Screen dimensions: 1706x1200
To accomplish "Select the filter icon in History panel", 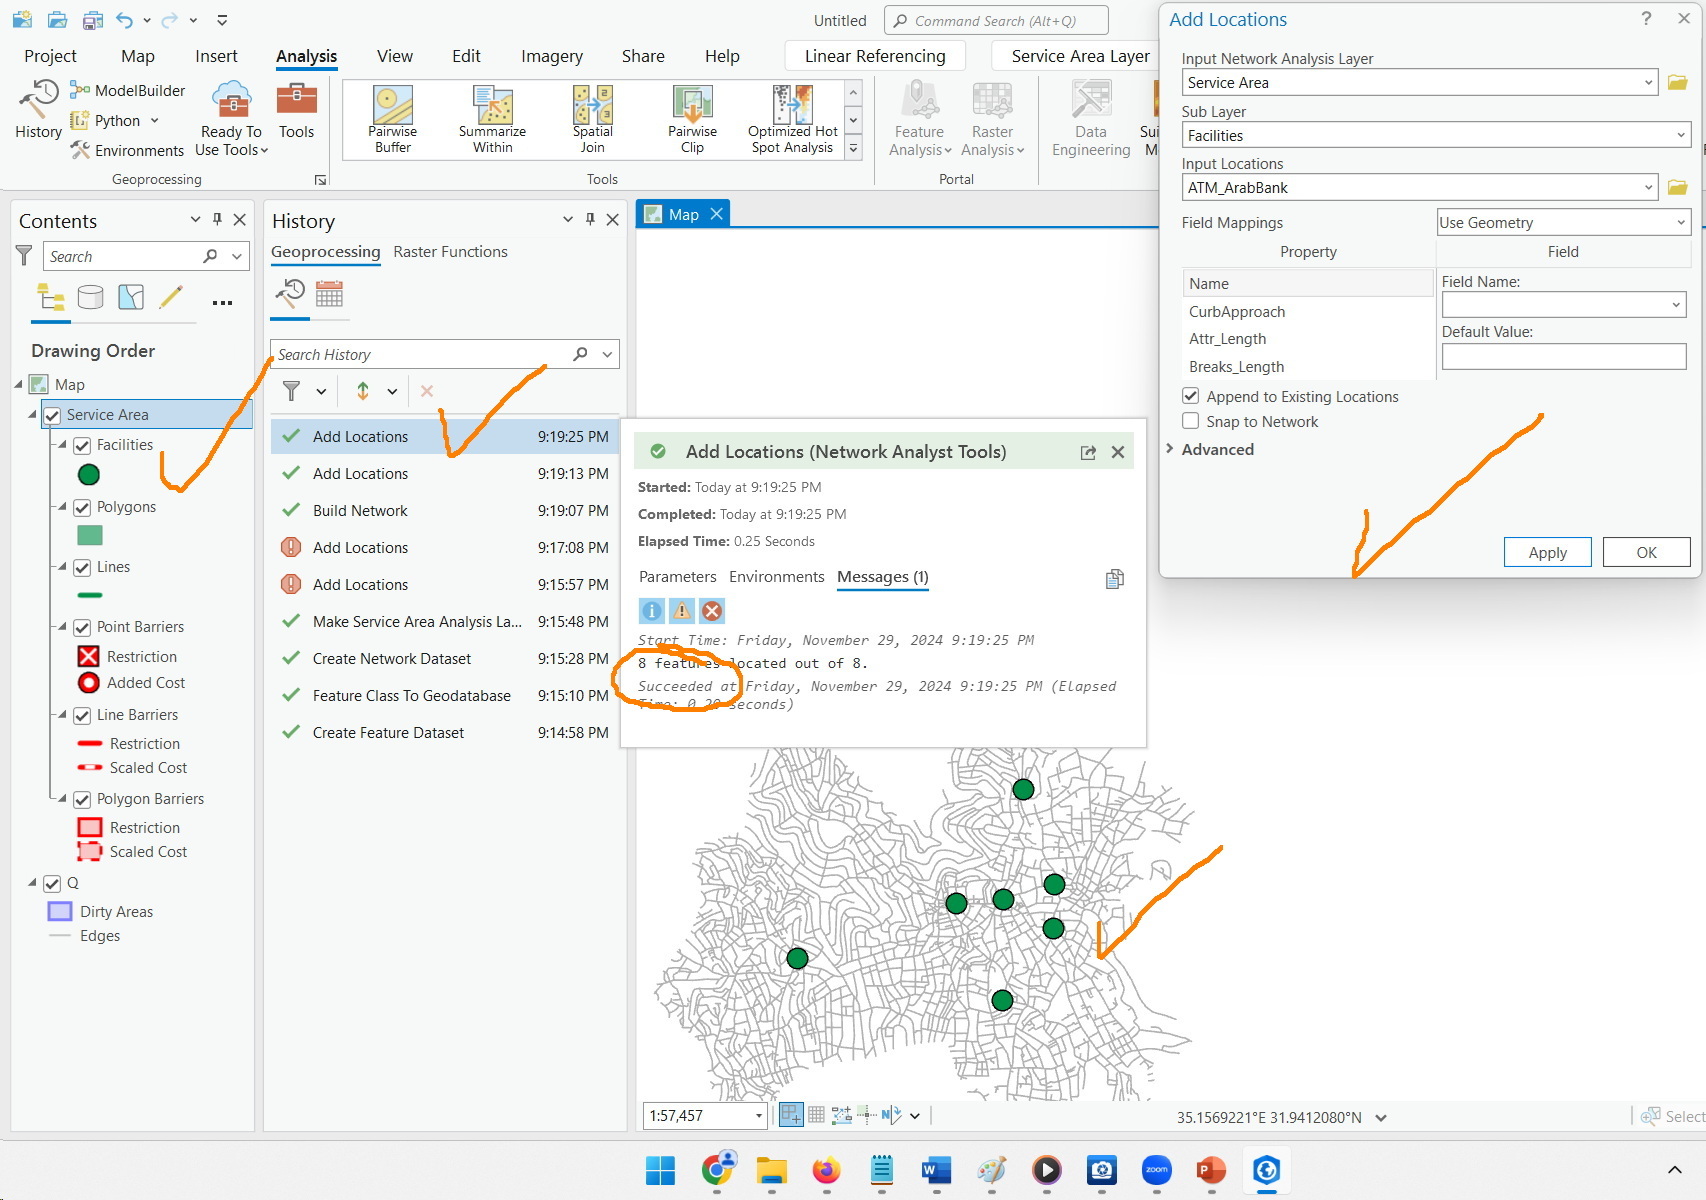I will (x=291, y=391).
